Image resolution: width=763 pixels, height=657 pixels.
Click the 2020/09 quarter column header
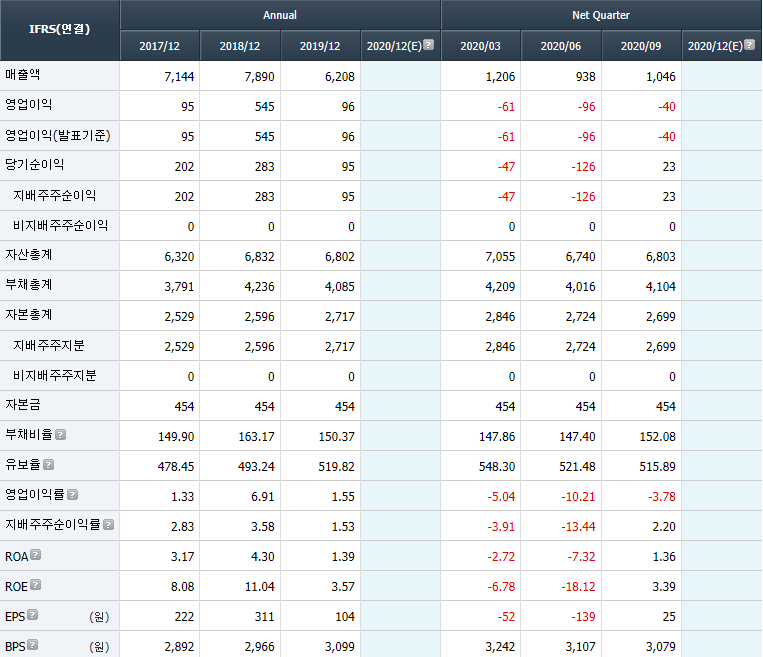click(x=641, y=46)
